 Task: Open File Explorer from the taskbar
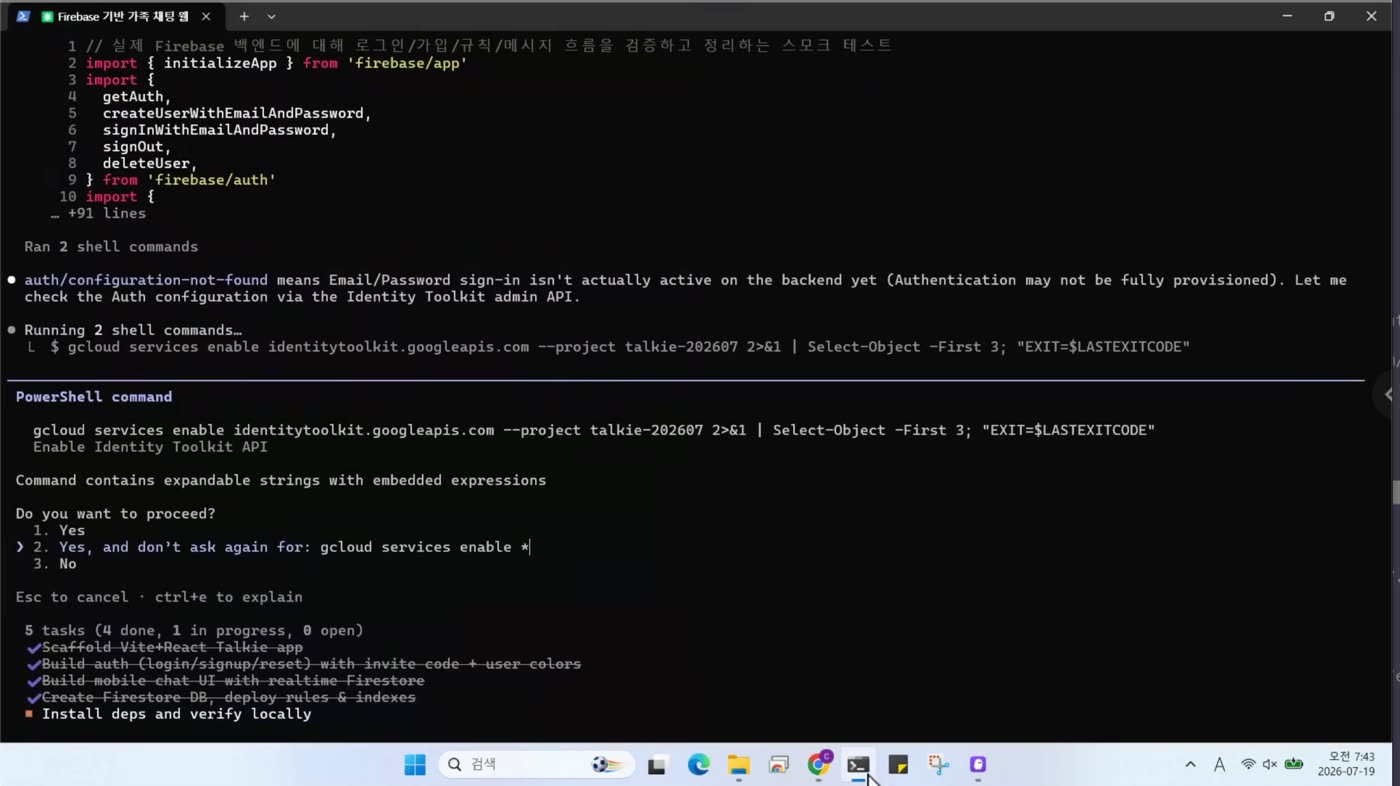click(738, 765)
